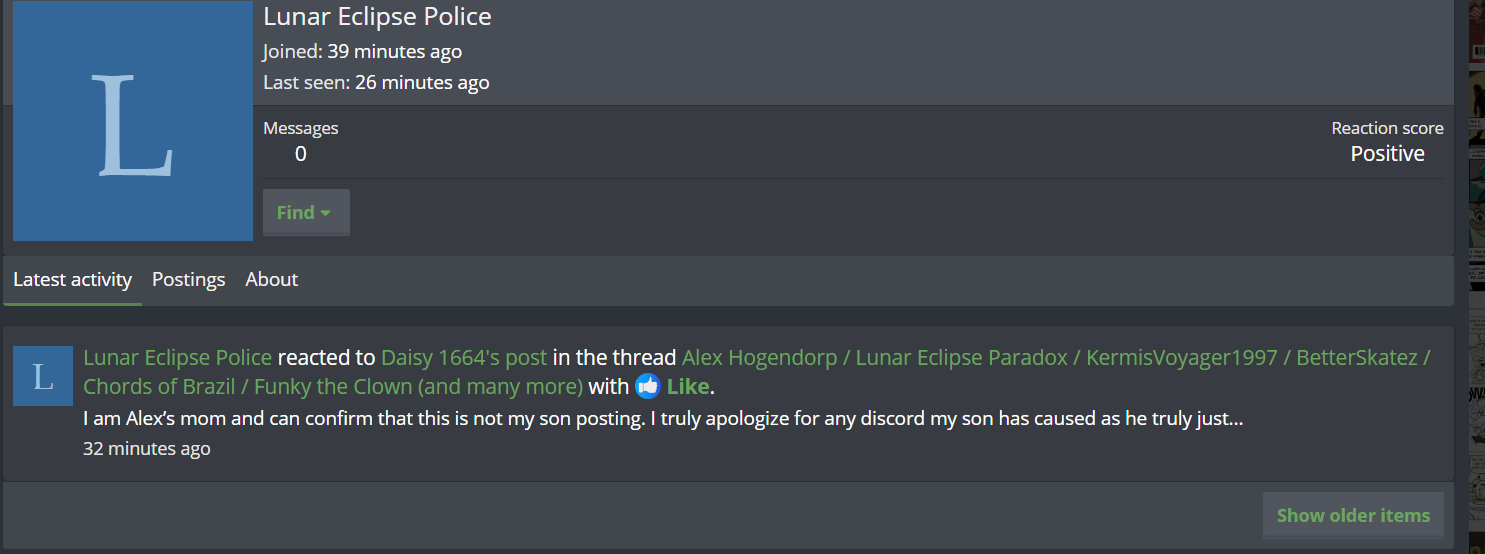Image resolution: width=1485 pixels, height=554 pixels.
Task: Click the Positive reaction score value
Action: click(x=1387, y=154)
